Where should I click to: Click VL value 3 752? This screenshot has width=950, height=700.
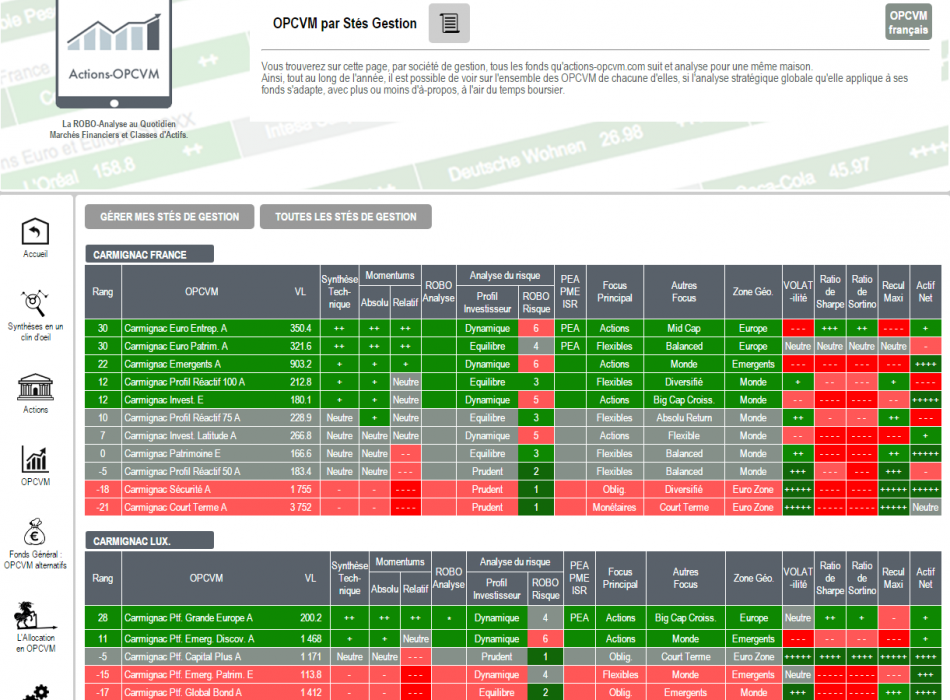[301, 507]
